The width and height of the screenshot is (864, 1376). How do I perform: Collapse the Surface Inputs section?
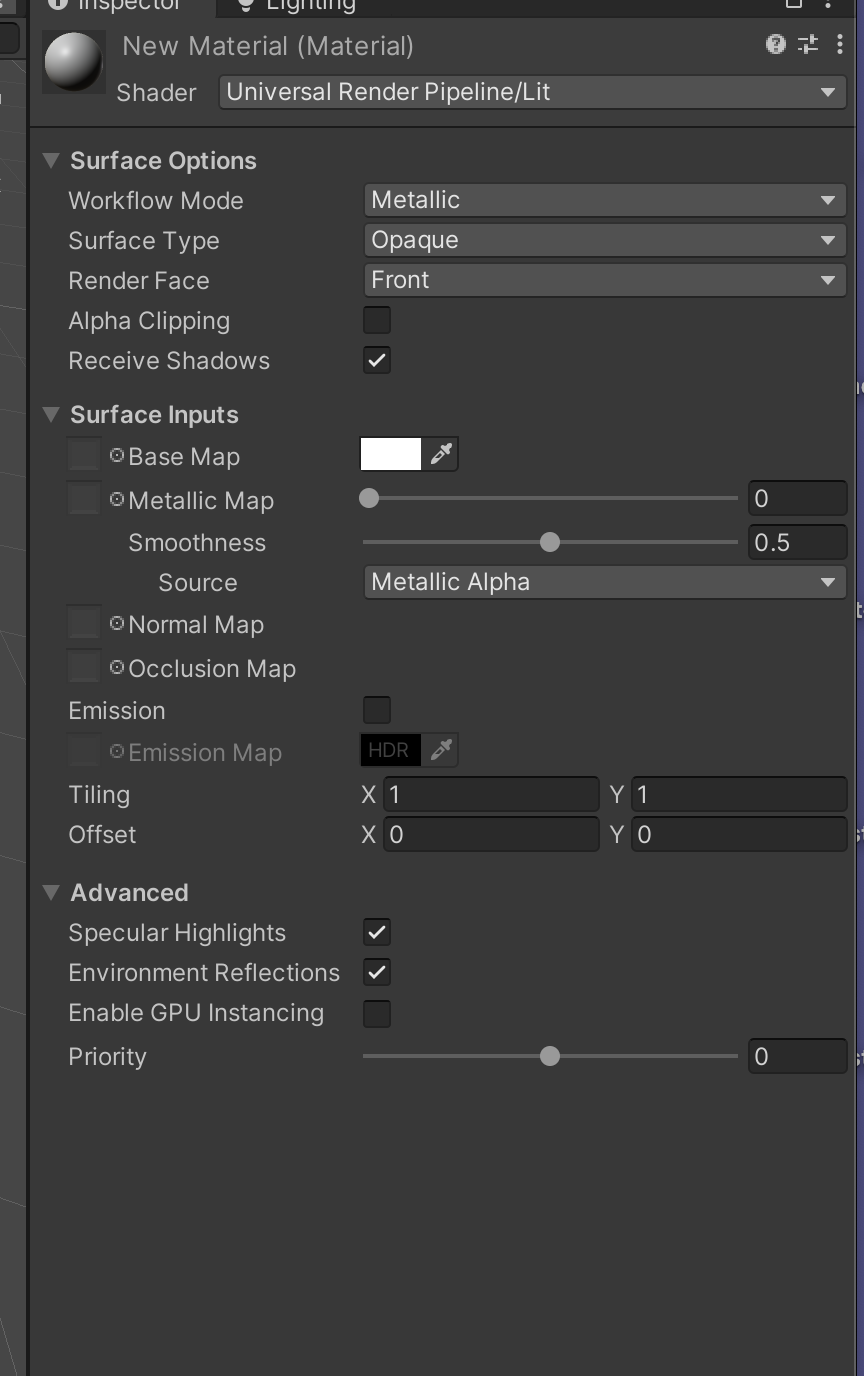click(52, 415)
